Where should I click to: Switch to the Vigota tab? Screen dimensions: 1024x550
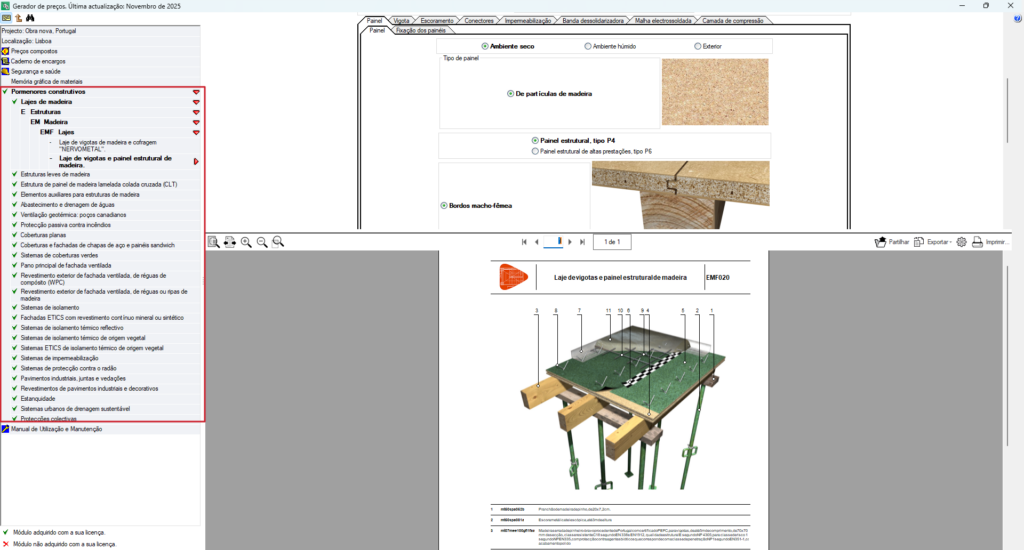(x=401, y=21)
